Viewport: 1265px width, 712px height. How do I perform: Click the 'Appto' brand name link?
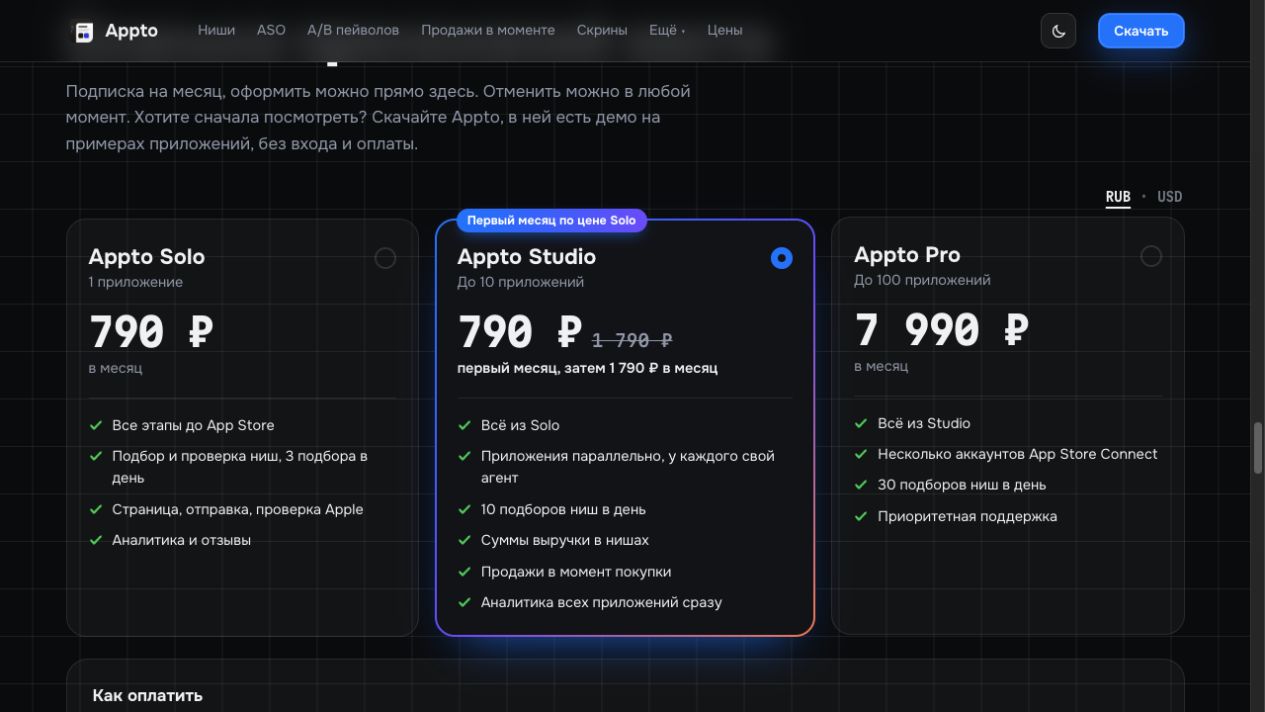click(131, 31)
